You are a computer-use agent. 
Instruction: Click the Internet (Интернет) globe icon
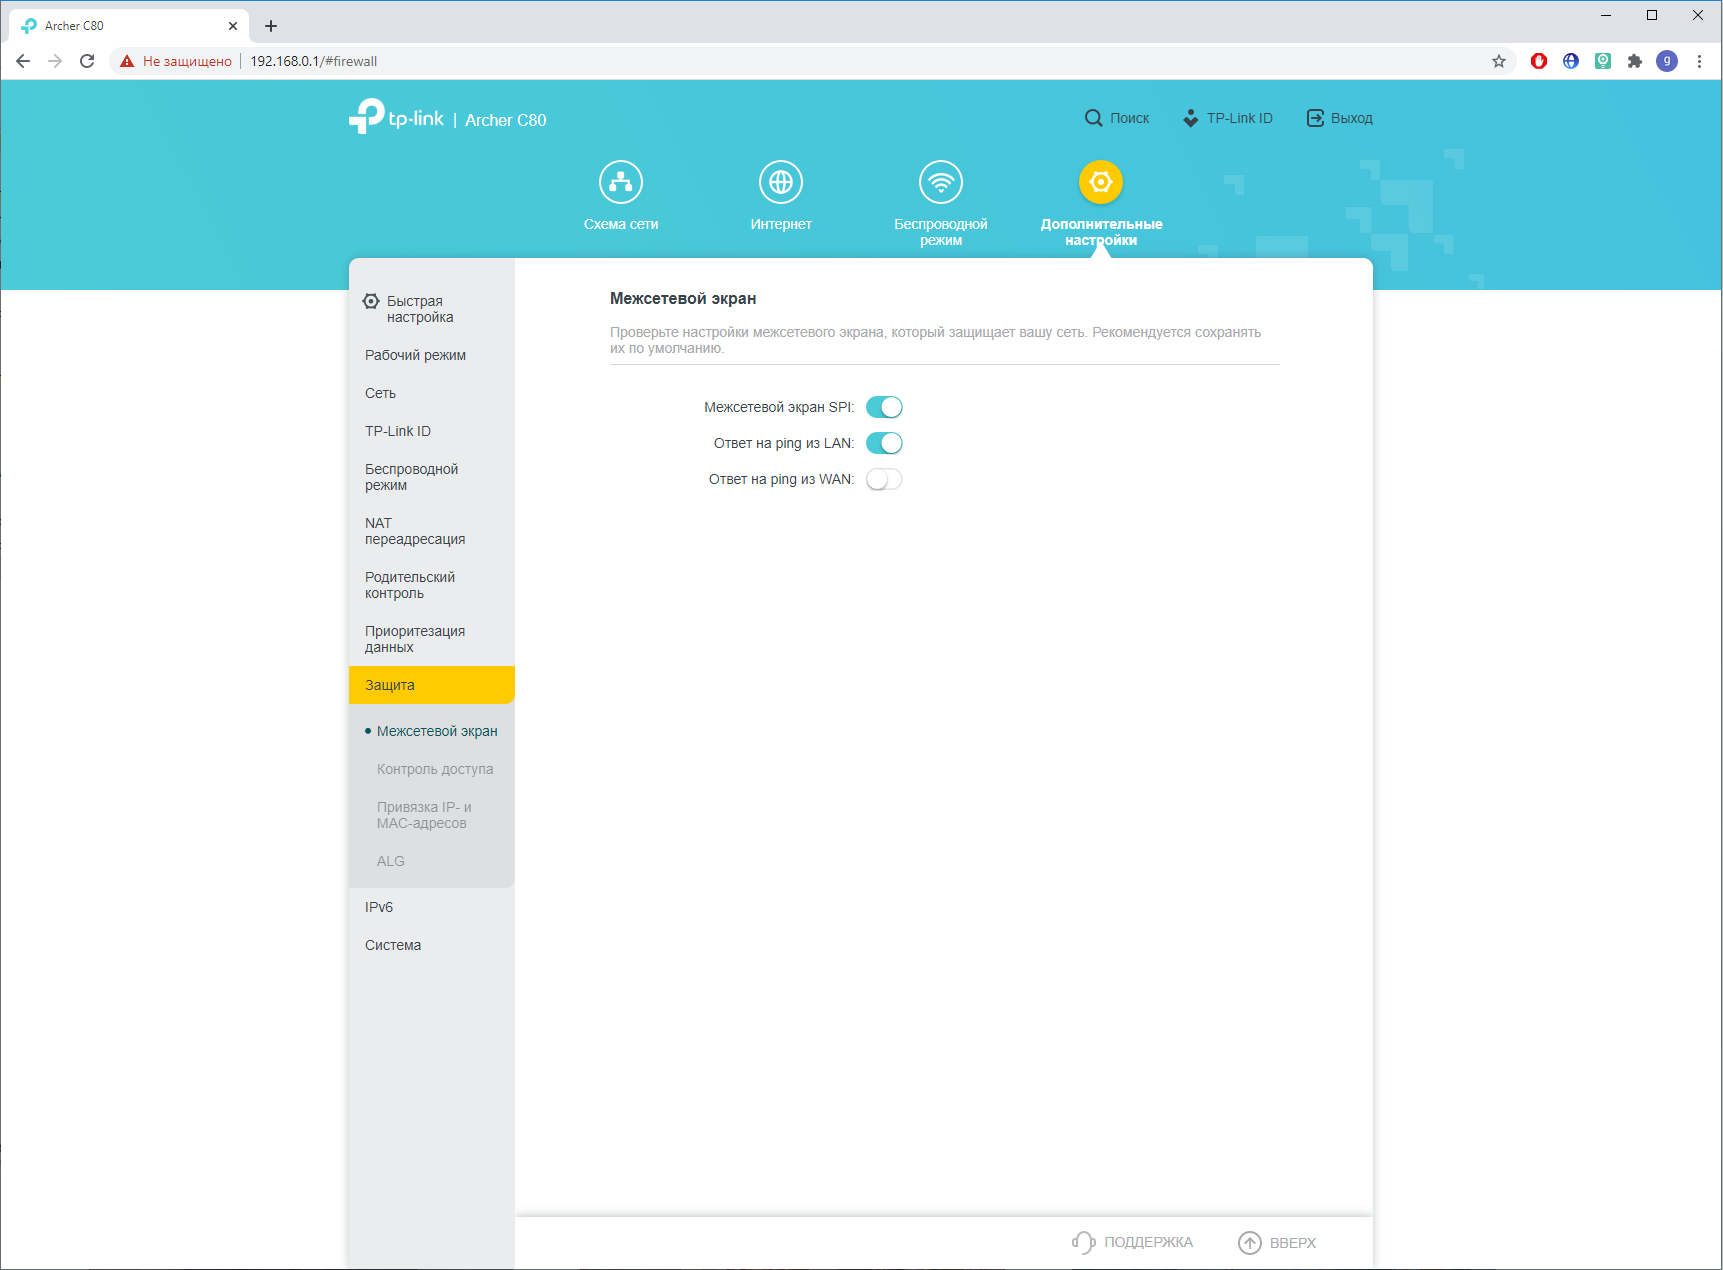780,182
